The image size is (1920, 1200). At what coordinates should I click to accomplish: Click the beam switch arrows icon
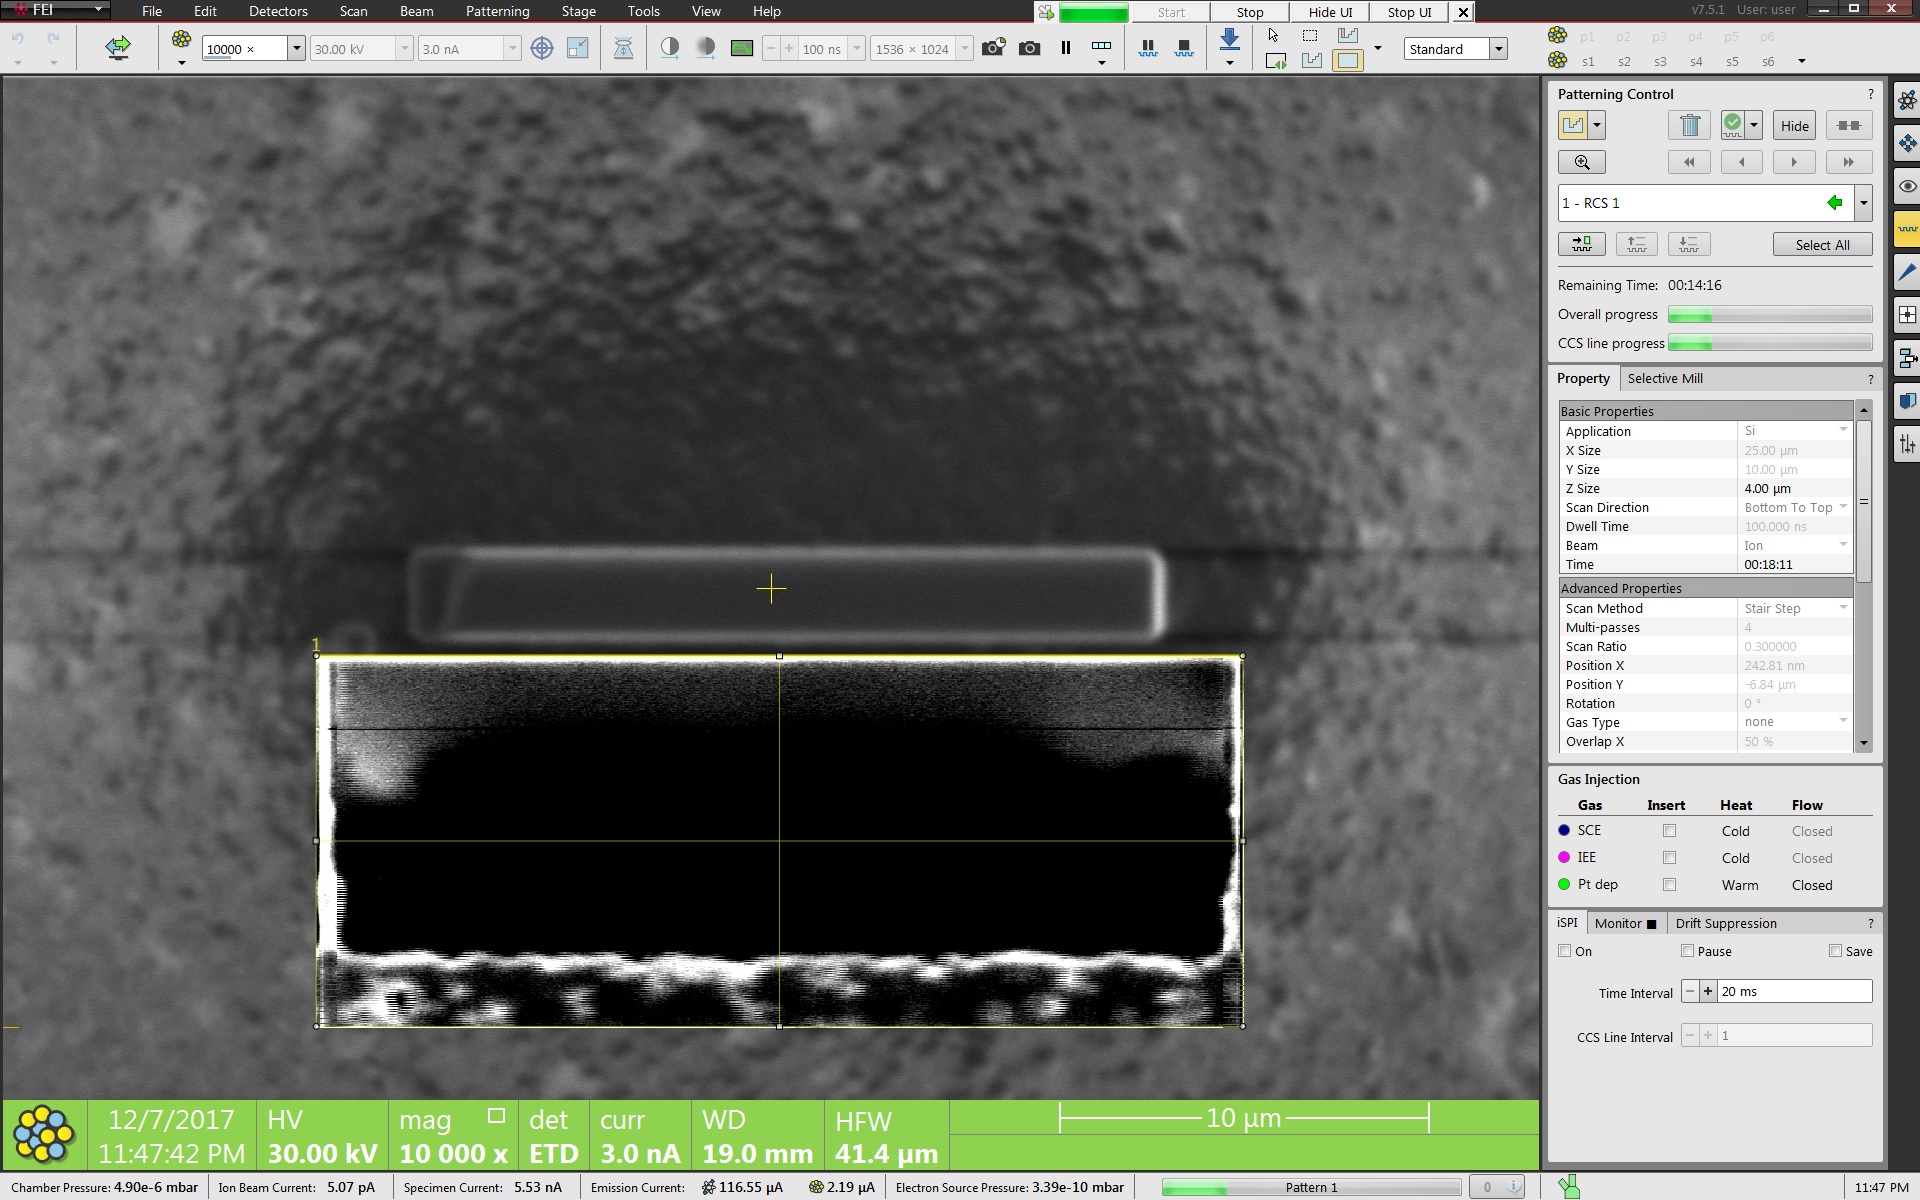pyautogui.click(x=118, y=47)
